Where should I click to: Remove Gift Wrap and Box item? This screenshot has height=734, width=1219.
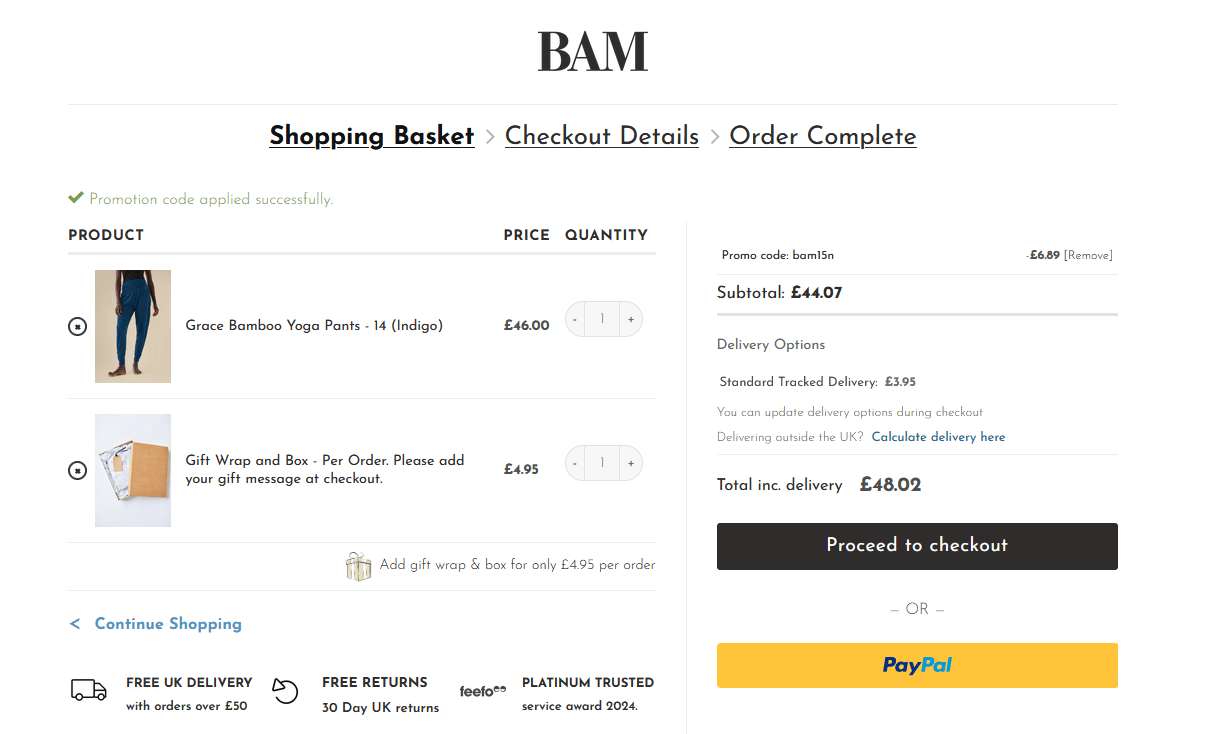tap(77, 470)
